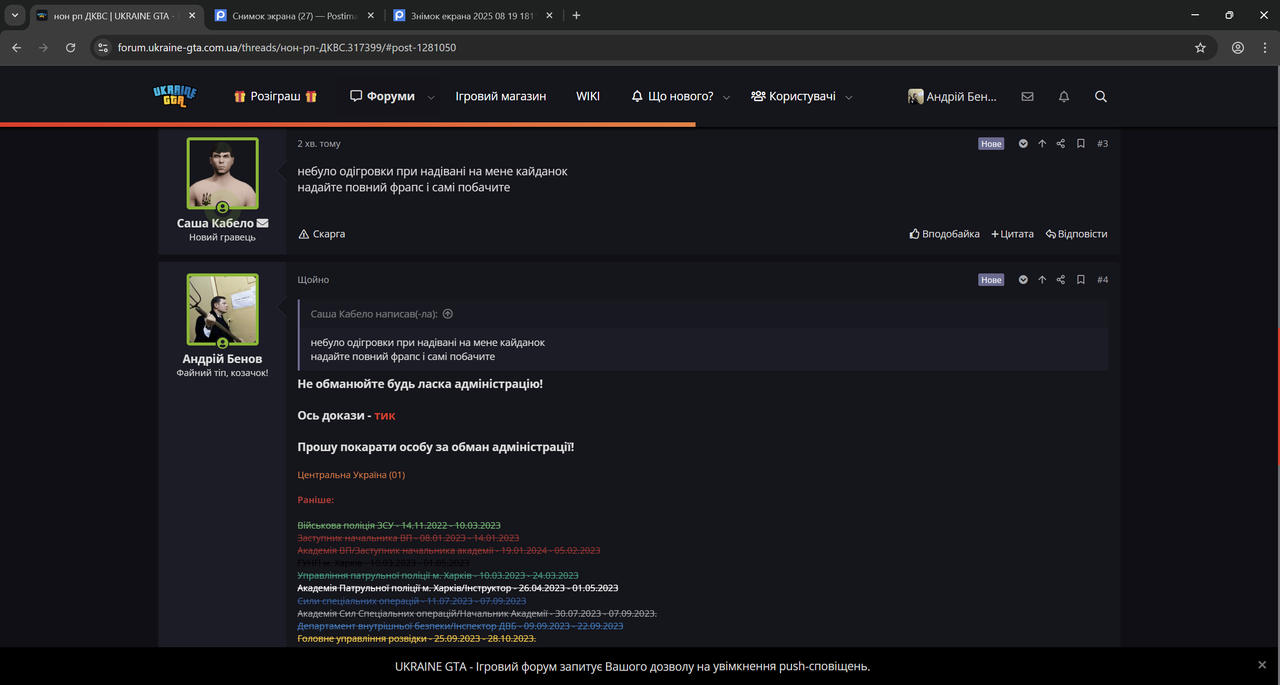Screen dimensions: 1280x685
Task: Open the #3 post permalink
Action: click(x=1102, y=144)
